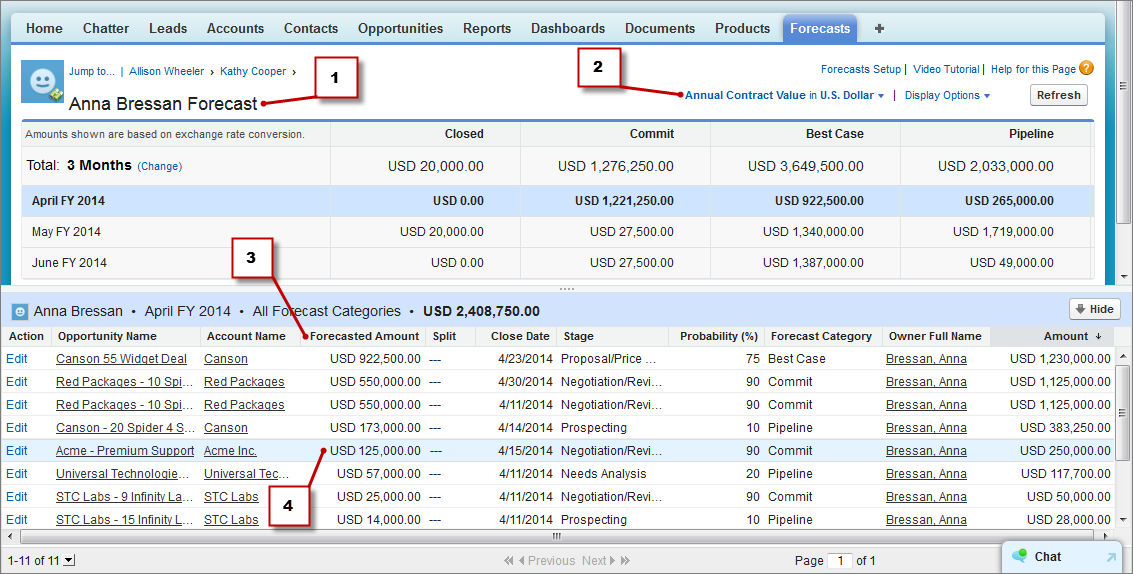Sort by the Amount column header
The height and width of the screenshot is (574, 1133).
click(1066, 336)
